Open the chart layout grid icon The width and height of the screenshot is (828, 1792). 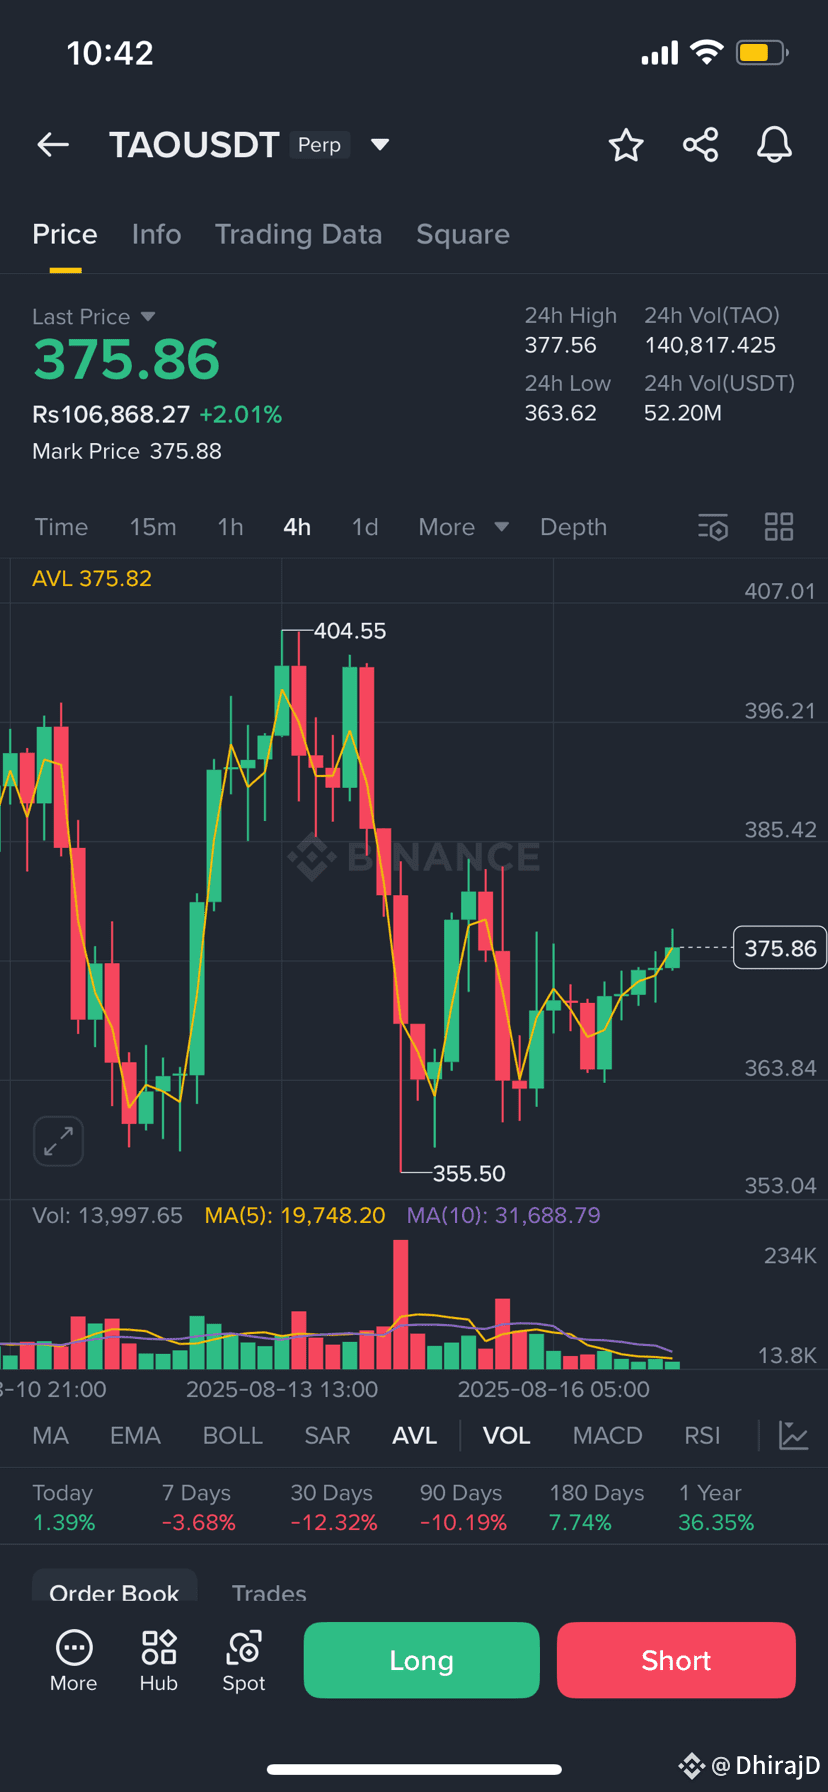pyautogui.click(x=779, y=527)
